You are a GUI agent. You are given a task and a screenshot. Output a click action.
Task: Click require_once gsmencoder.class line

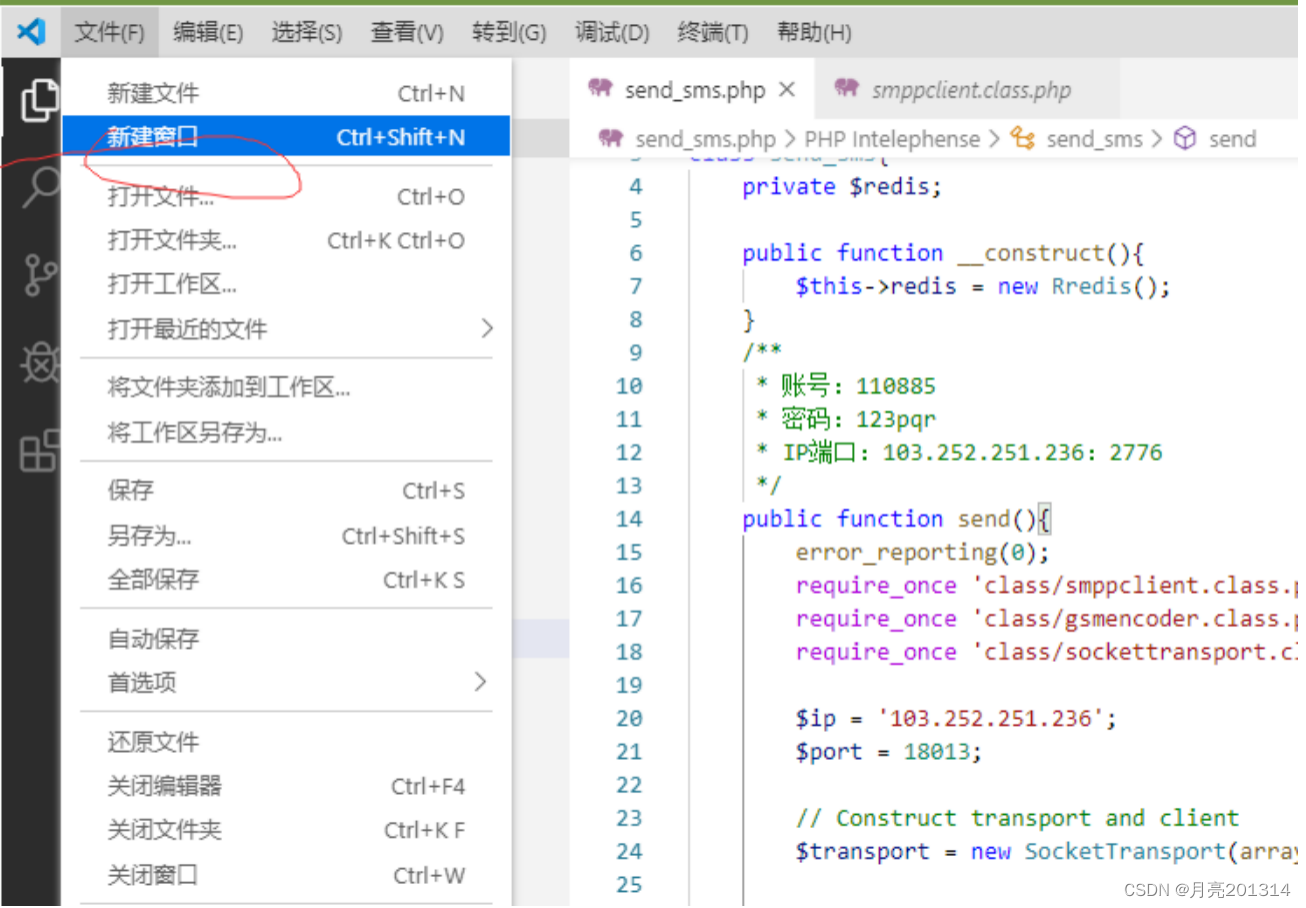(x=1046, y=618)
